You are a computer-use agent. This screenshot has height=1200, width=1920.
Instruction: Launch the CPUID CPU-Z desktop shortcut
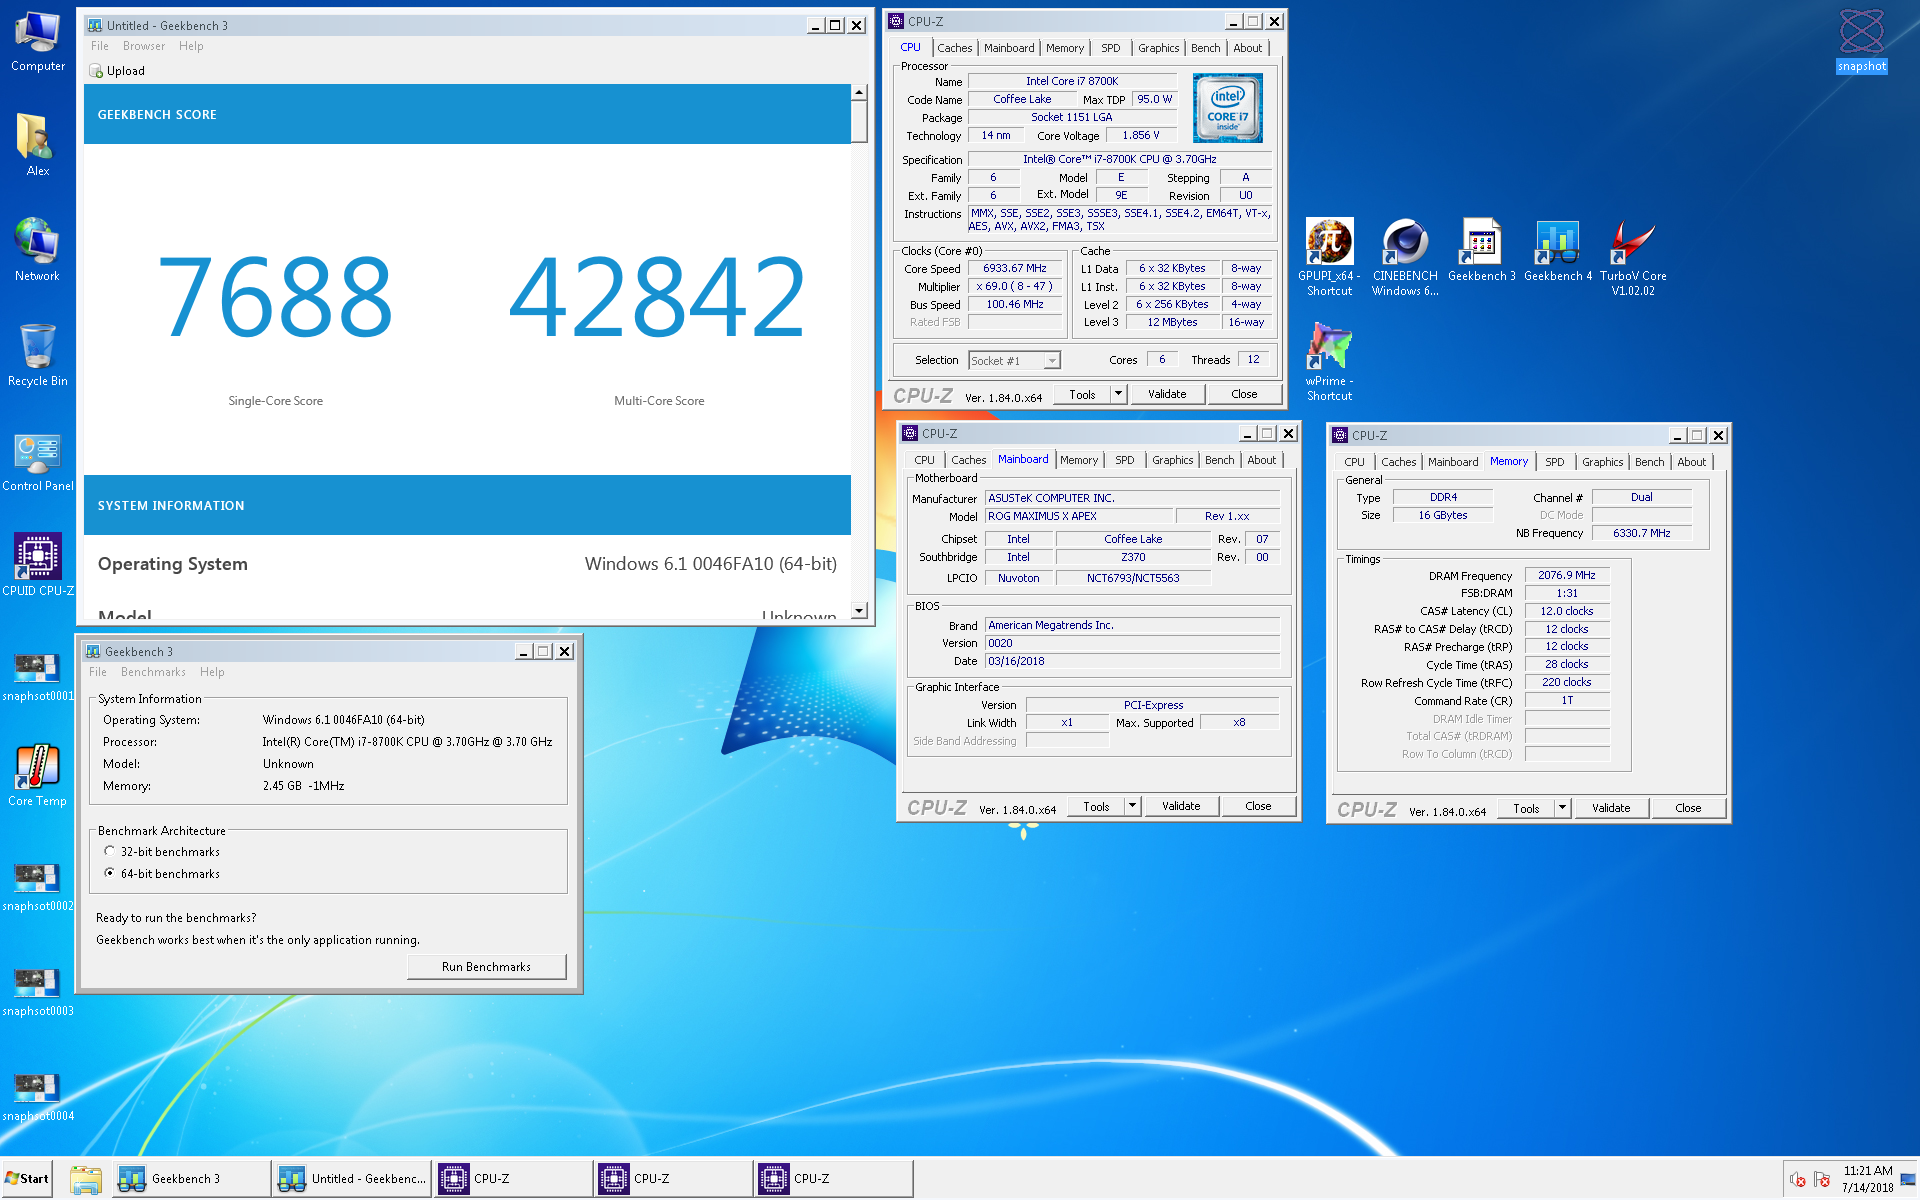37,565
